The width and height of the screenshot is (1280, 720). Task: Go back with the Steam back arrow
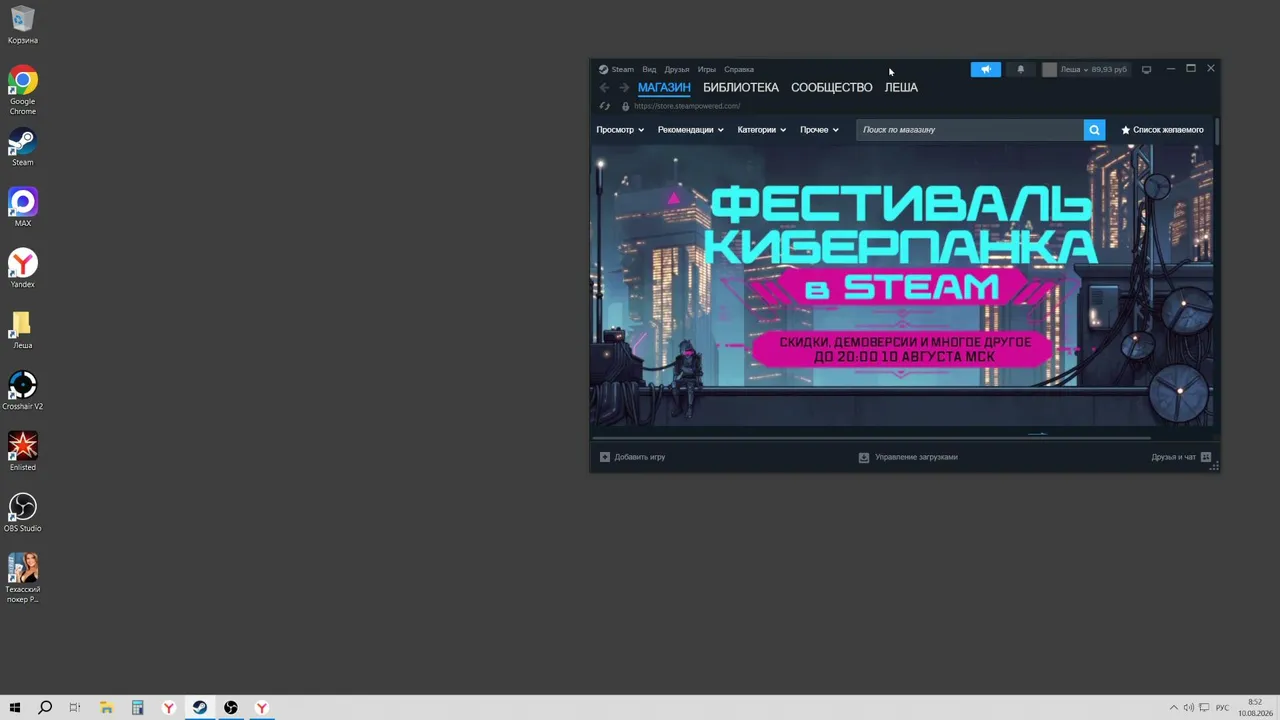[604, 88]
